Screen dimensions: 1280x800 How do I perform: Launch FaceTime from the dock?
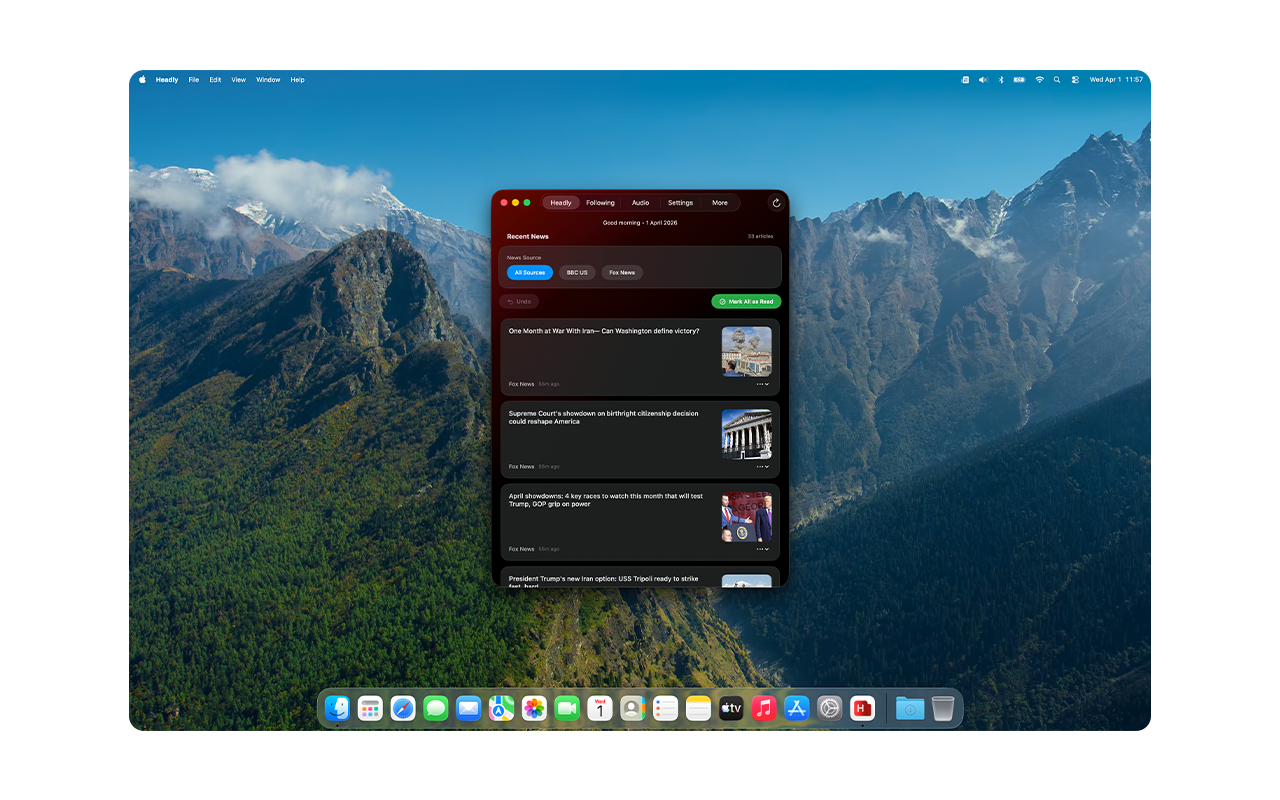(567, 709)
